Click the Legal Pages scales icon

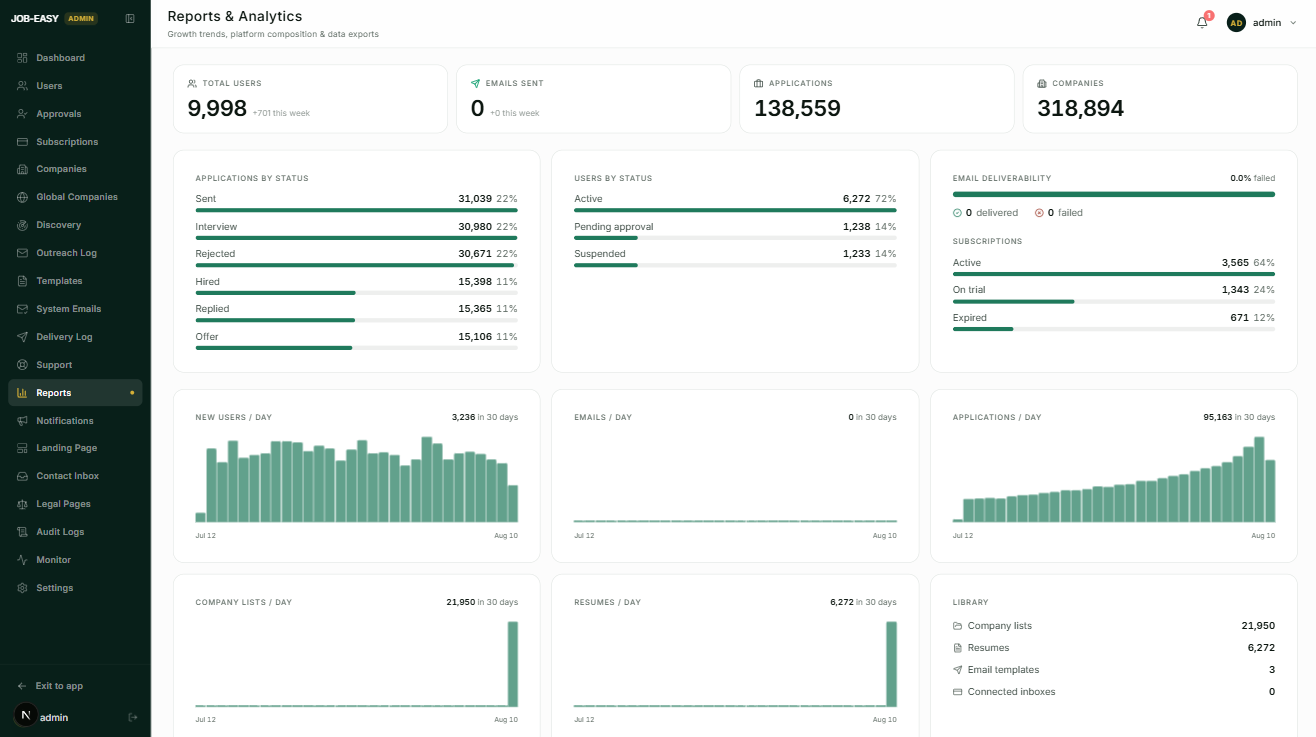coord(22,504)
